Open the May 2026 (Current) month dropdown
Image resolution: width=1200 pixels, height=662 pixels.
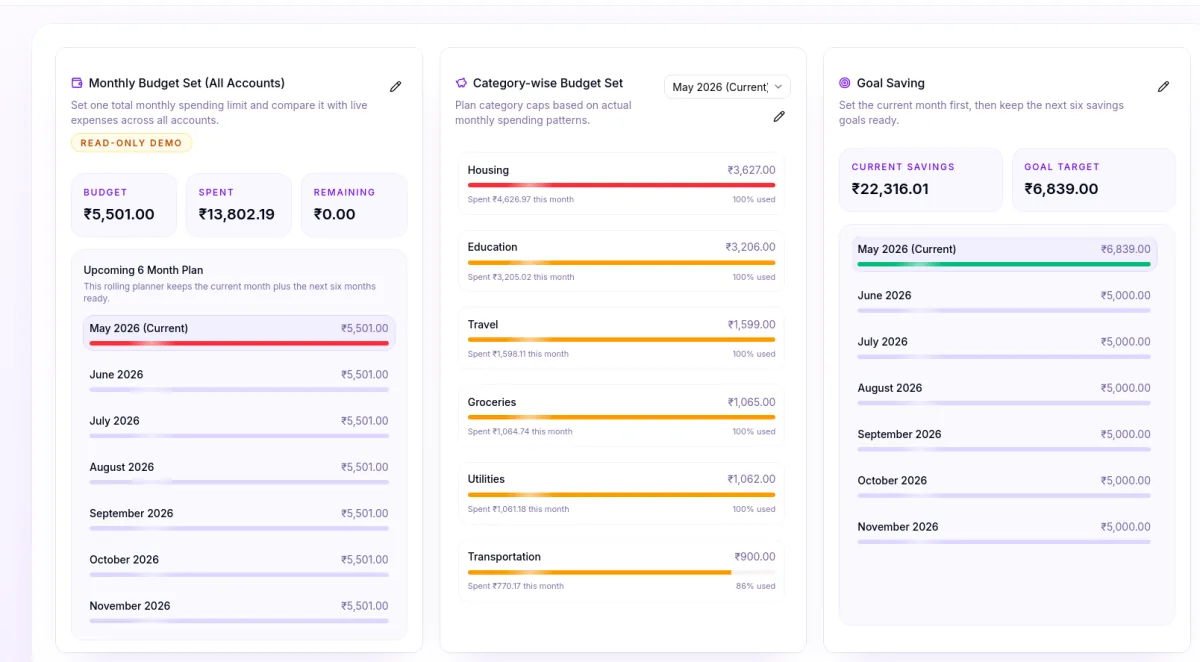point(727,87)
